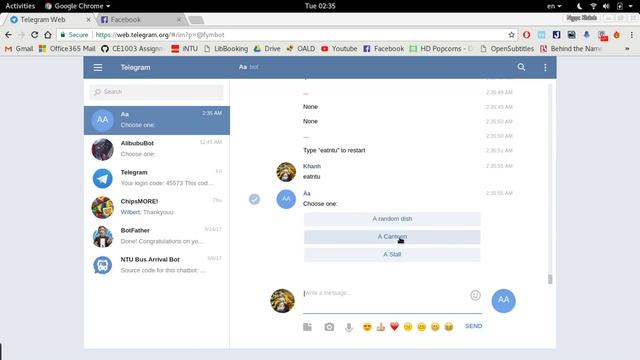Open the Drive bookmark
The width and height of the screenshot is (640, 360).
click(267, 49)
